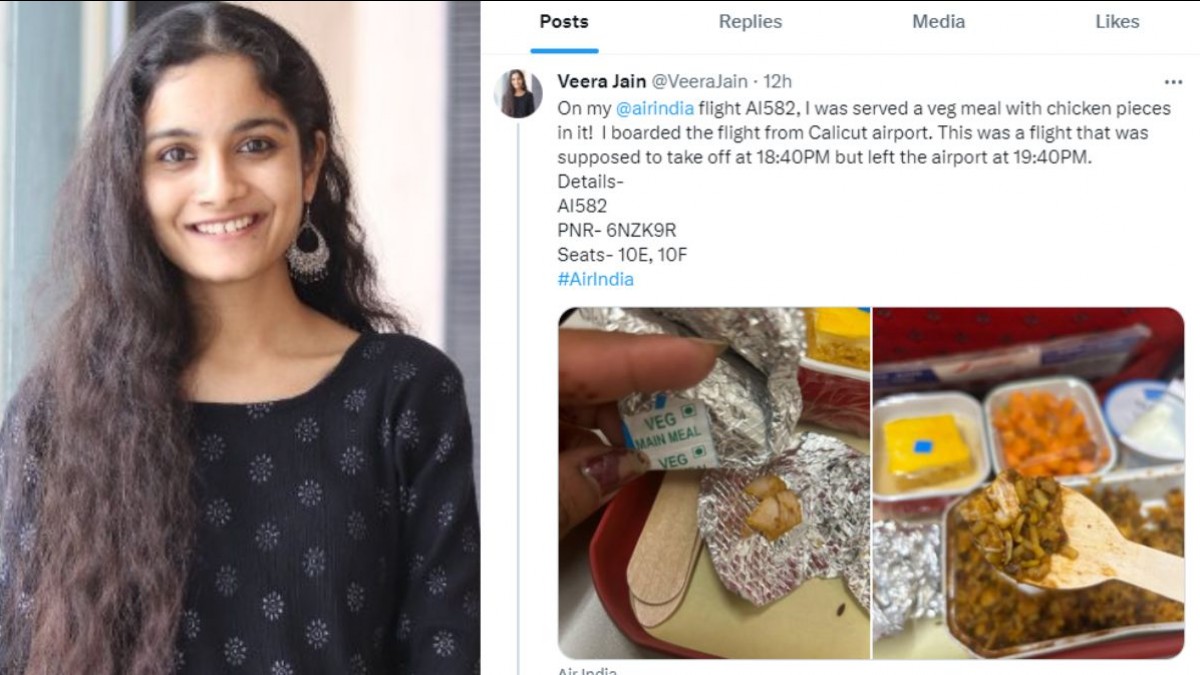
Task: Click the 'Details-' line in tweet
Action: (590, 181)
